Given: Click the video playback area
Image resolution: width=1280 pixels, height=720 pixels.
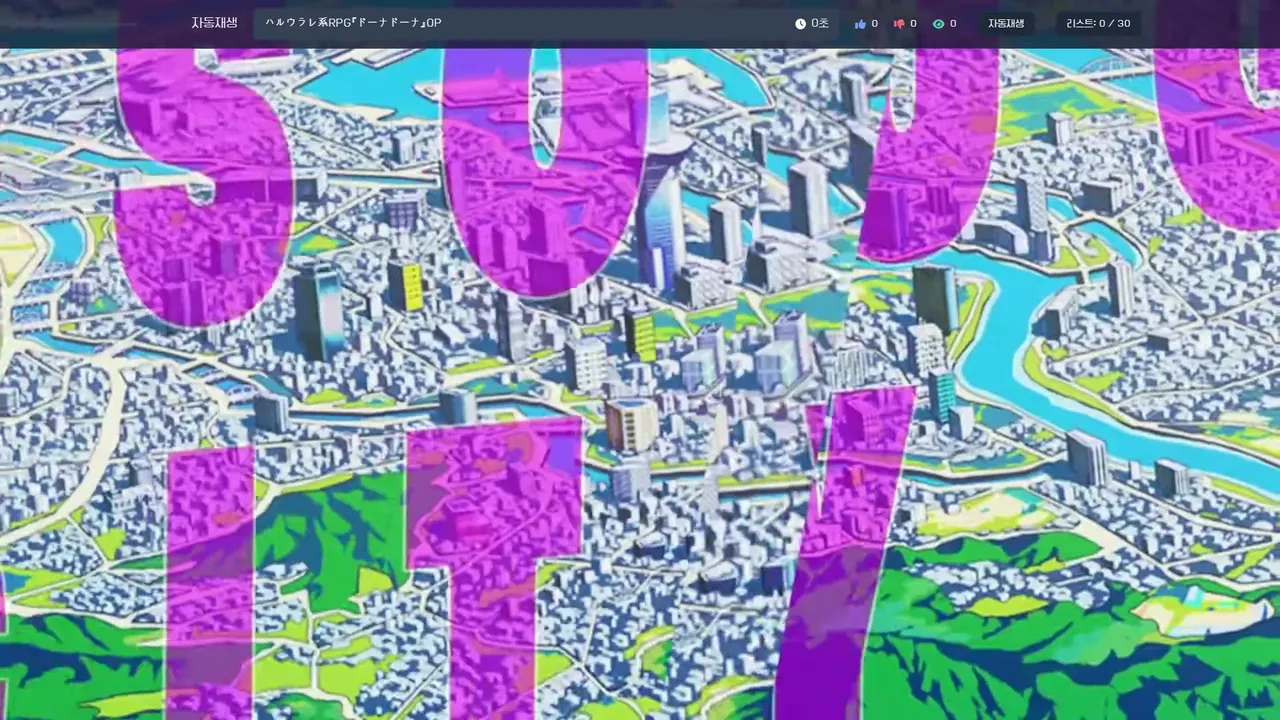Looking at the screenshot, I should 640,384.
